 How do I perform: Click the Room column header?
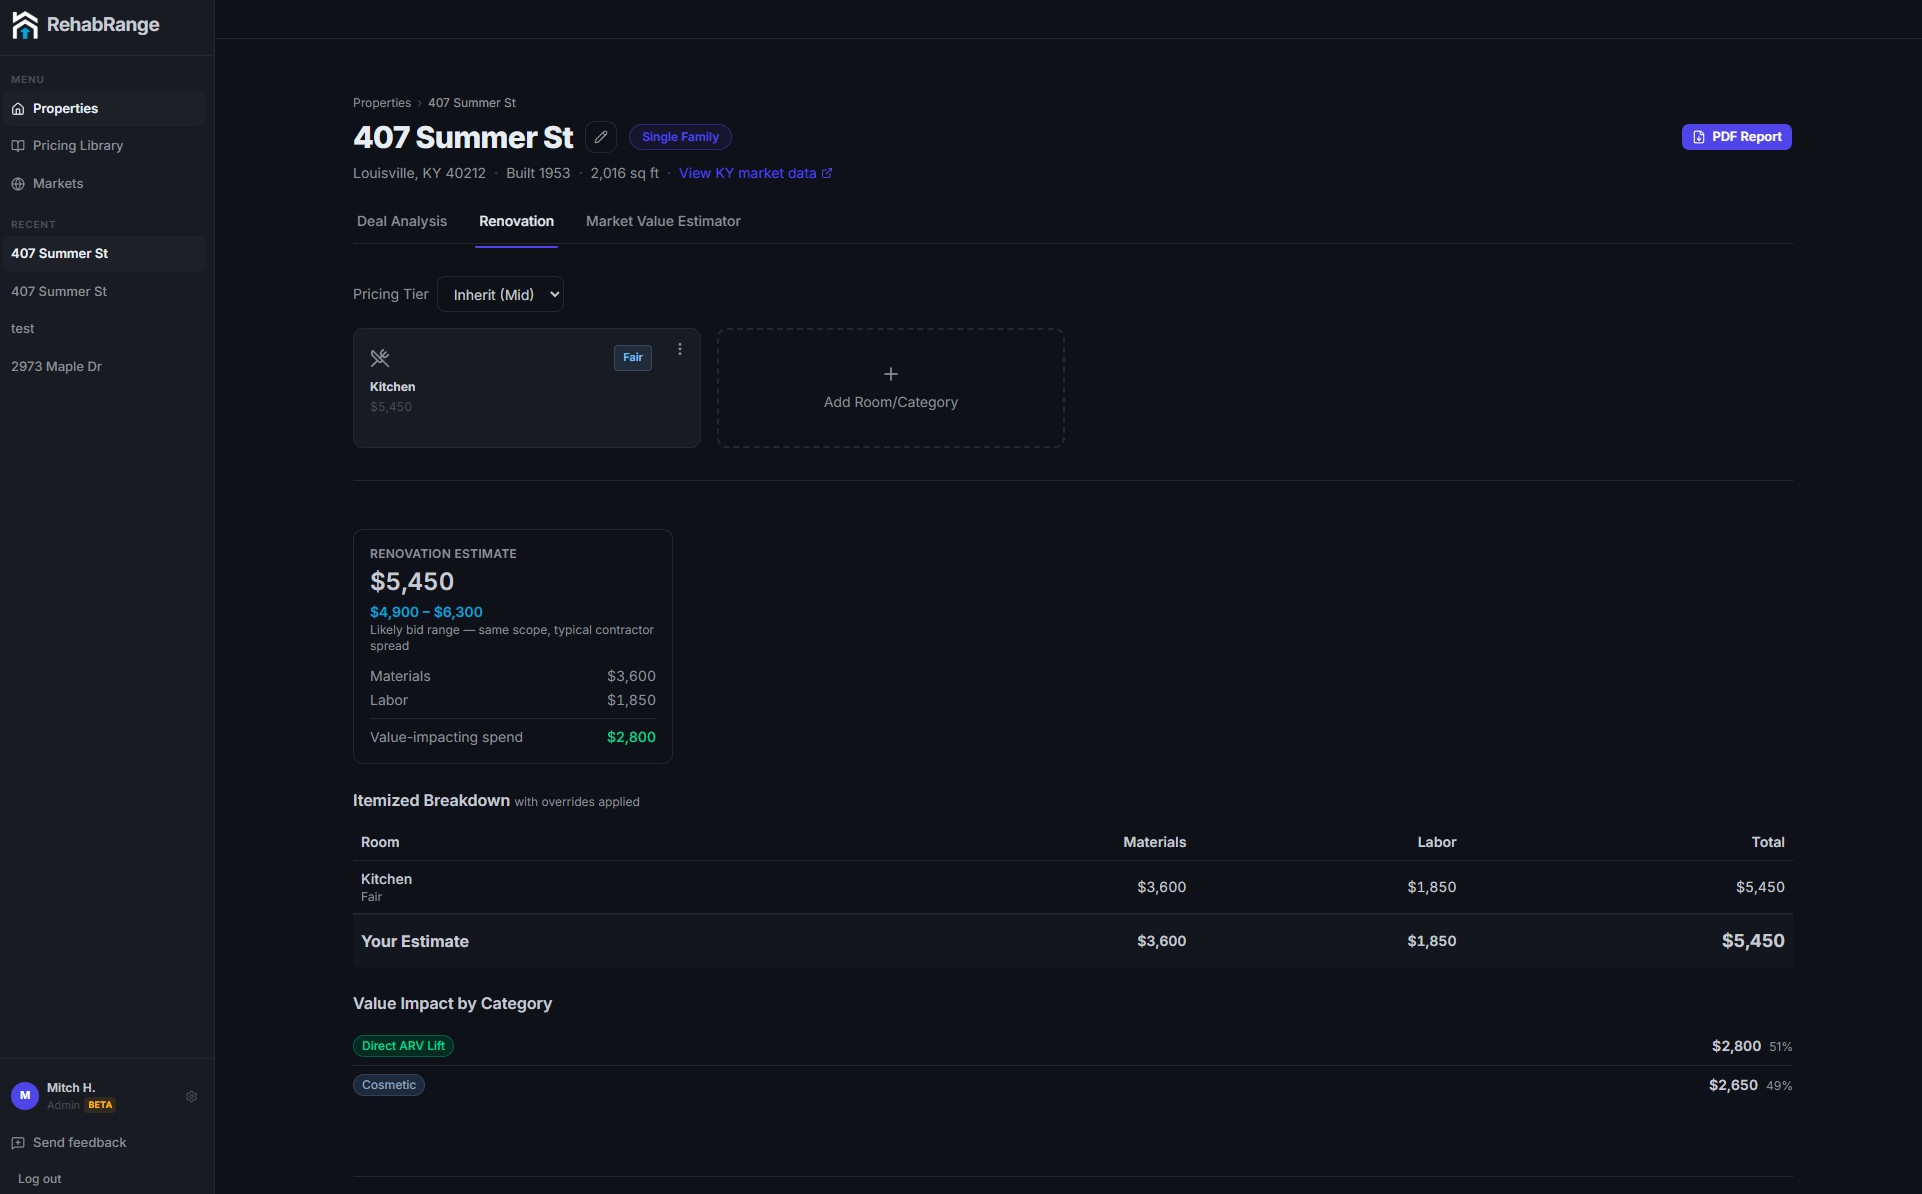[x=380, y=842]
